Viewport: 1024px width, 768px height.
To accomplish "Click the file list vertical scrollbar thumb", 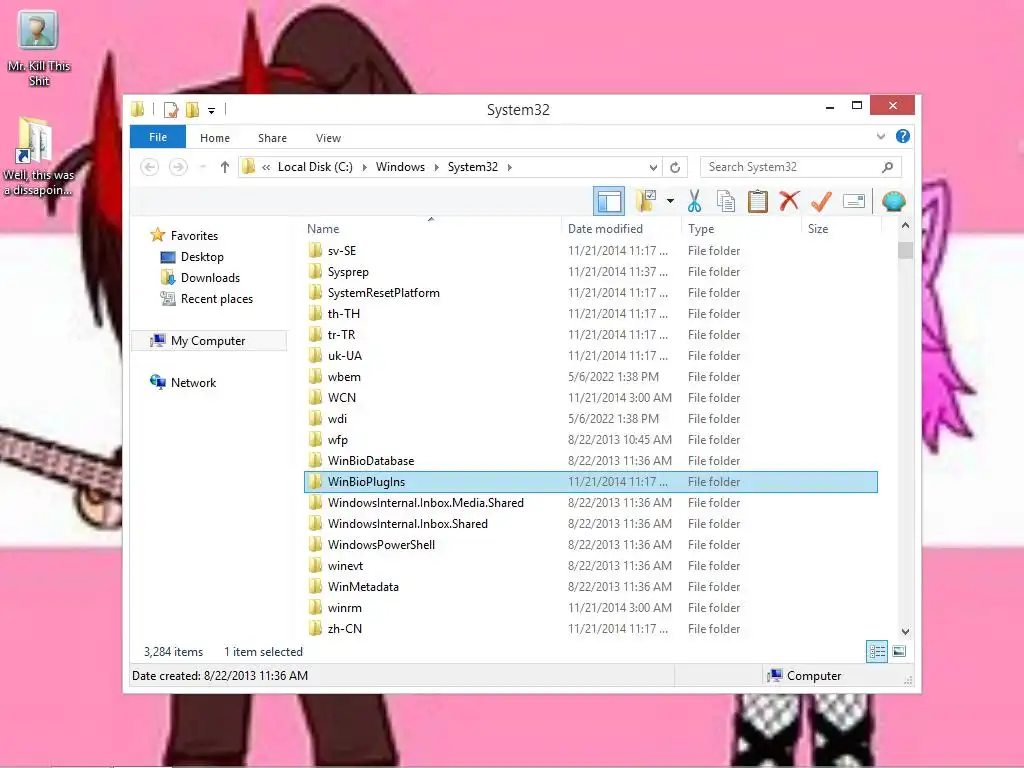I will [x=905, y=251].
